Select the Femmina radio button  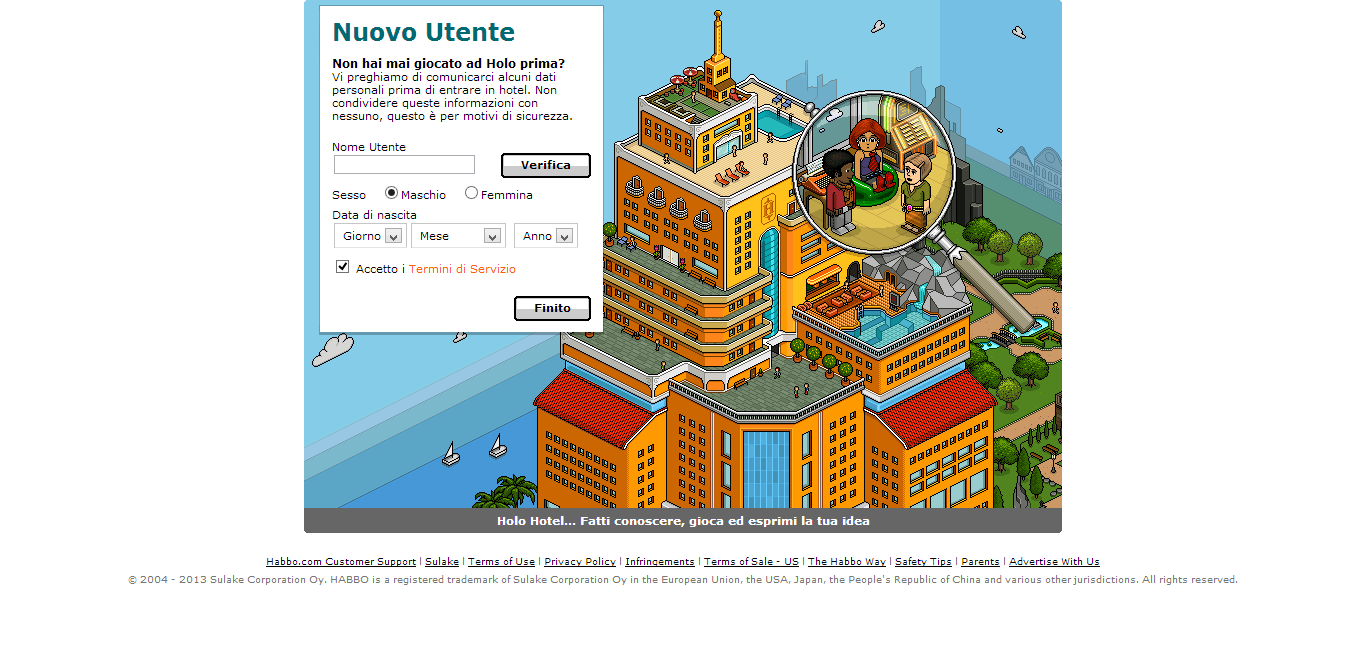[471, 193]
